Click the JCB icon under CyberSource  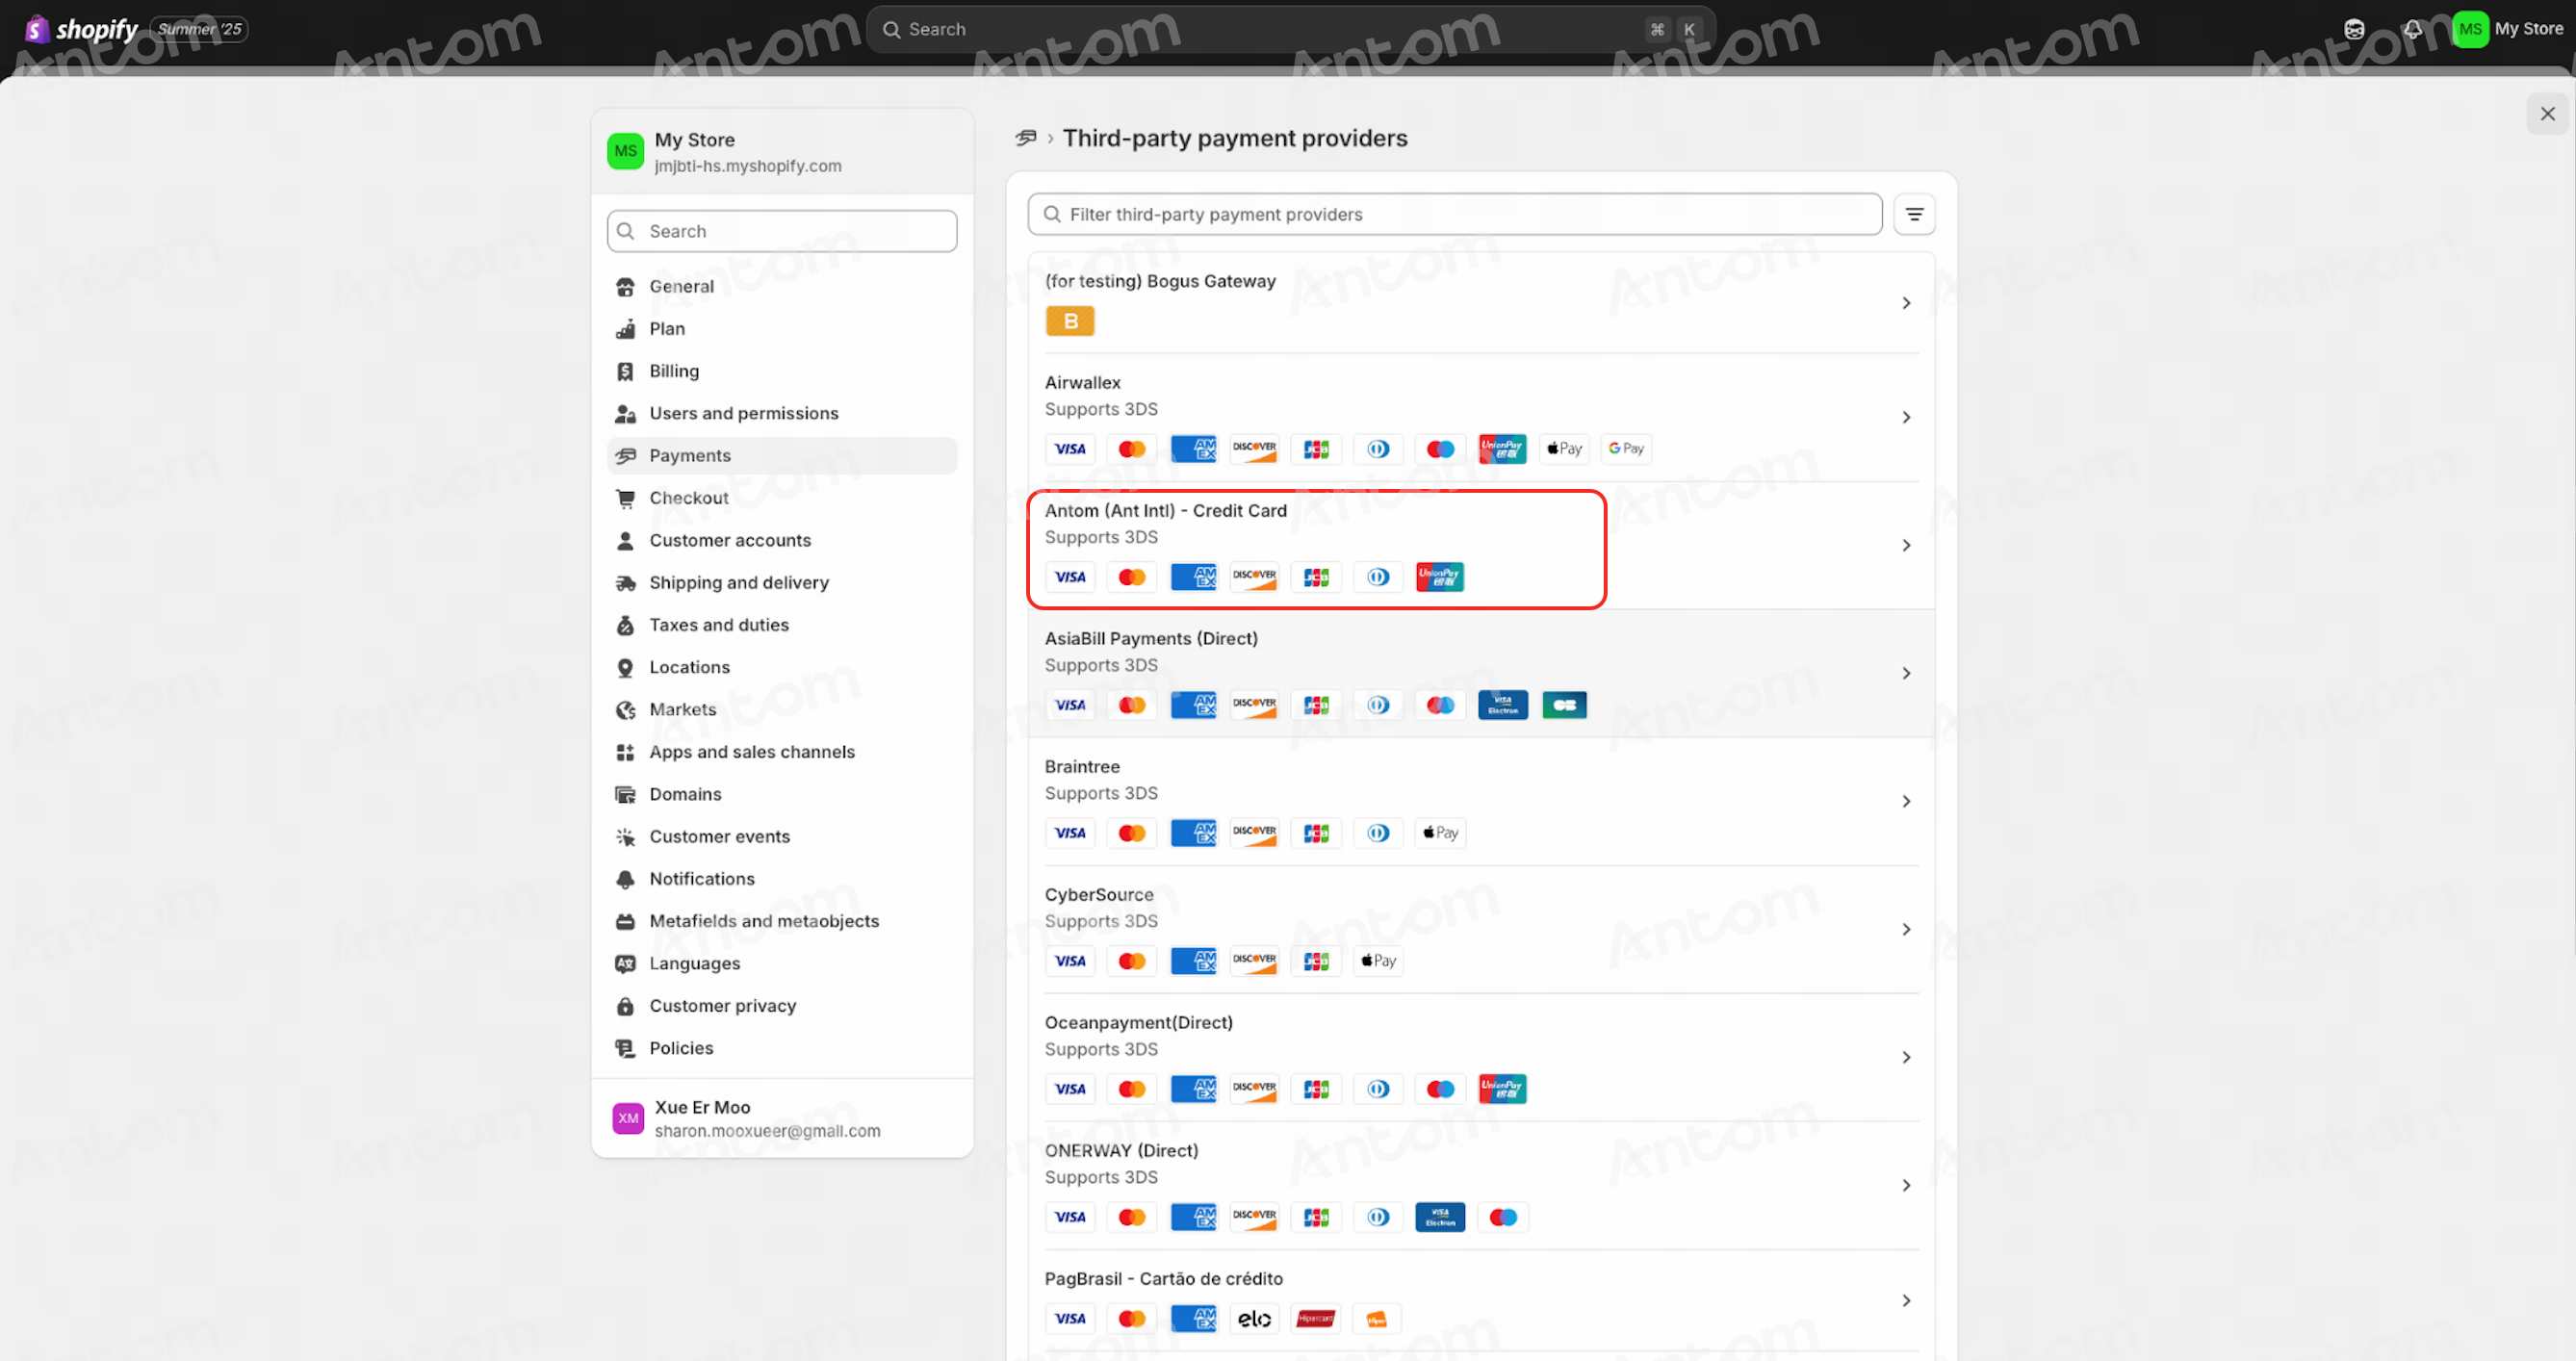1316,961
